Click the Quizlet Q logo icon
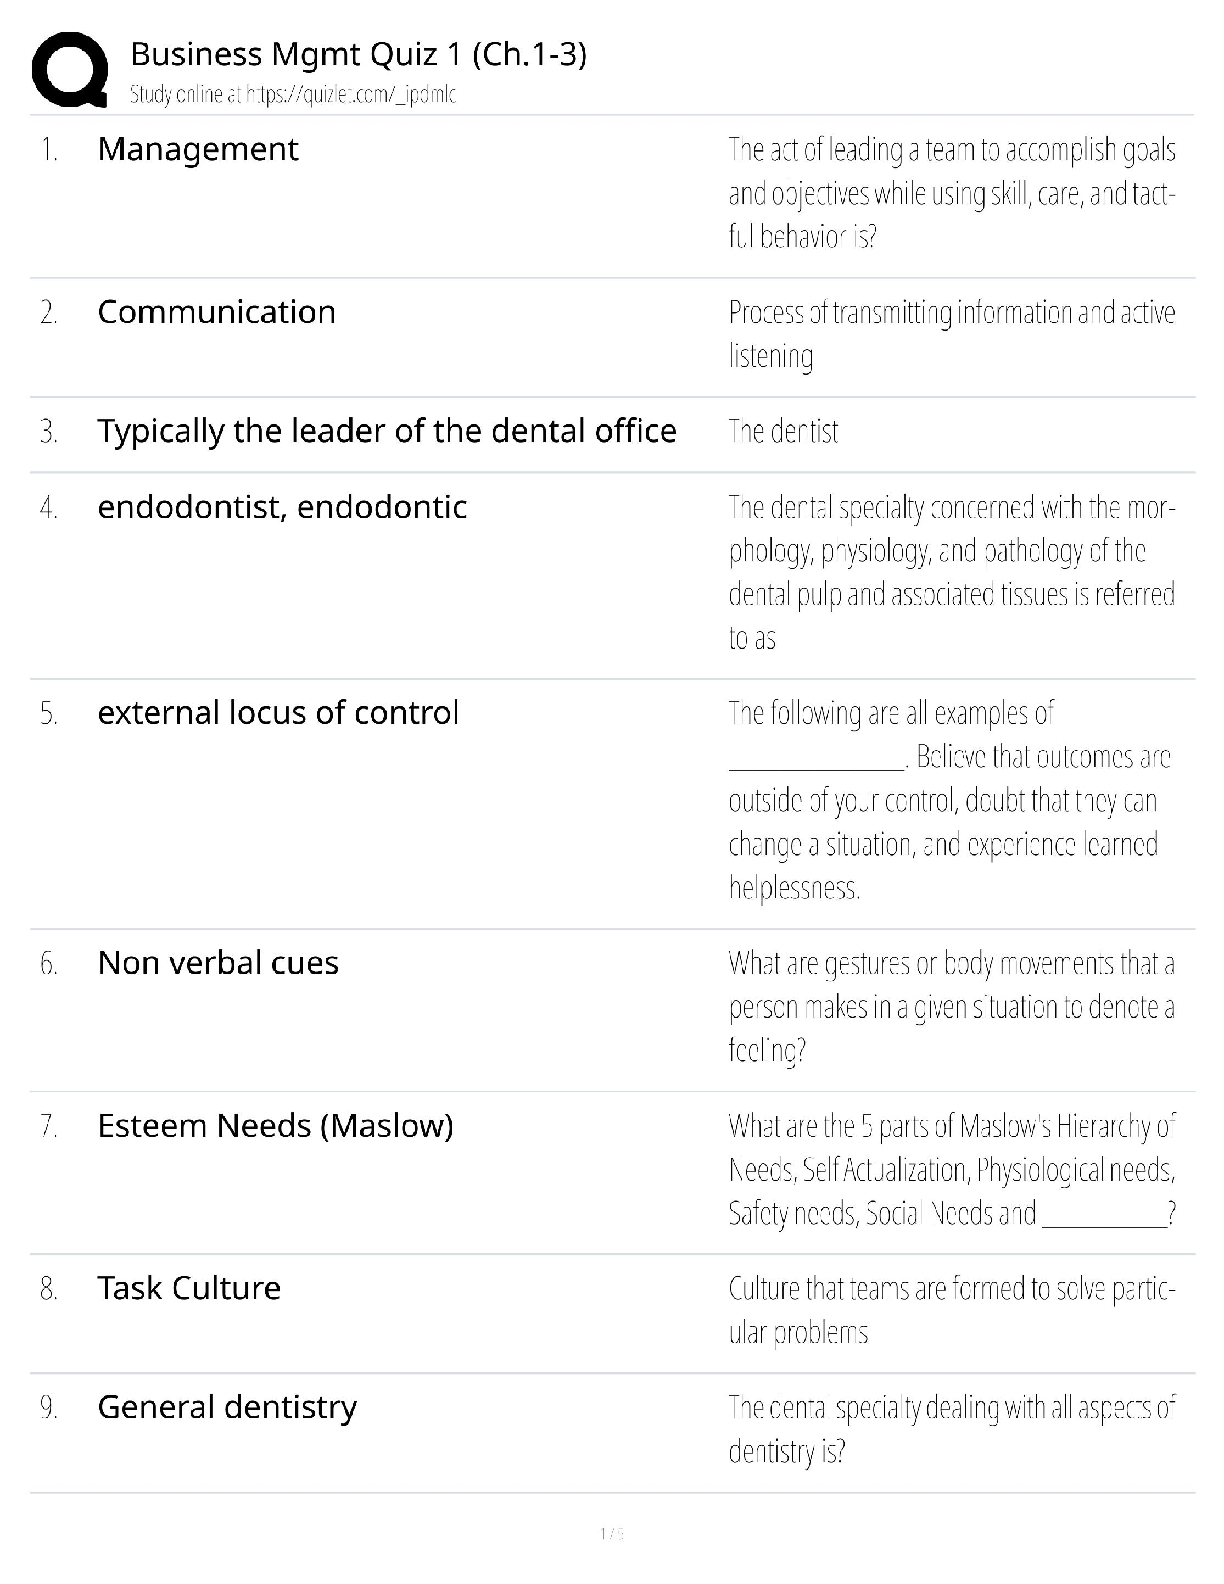The width and height of the screenshot is (1224, 1584). pos(69,69)
